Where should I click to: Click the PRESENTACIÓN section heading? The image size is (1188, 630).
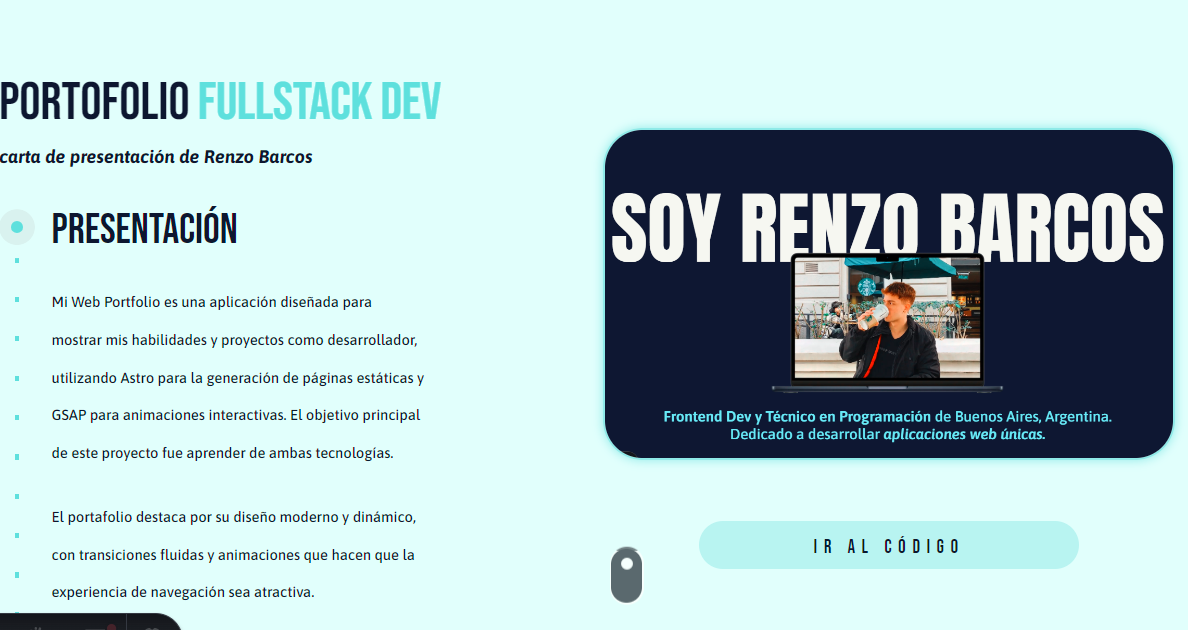click(144, 229)
